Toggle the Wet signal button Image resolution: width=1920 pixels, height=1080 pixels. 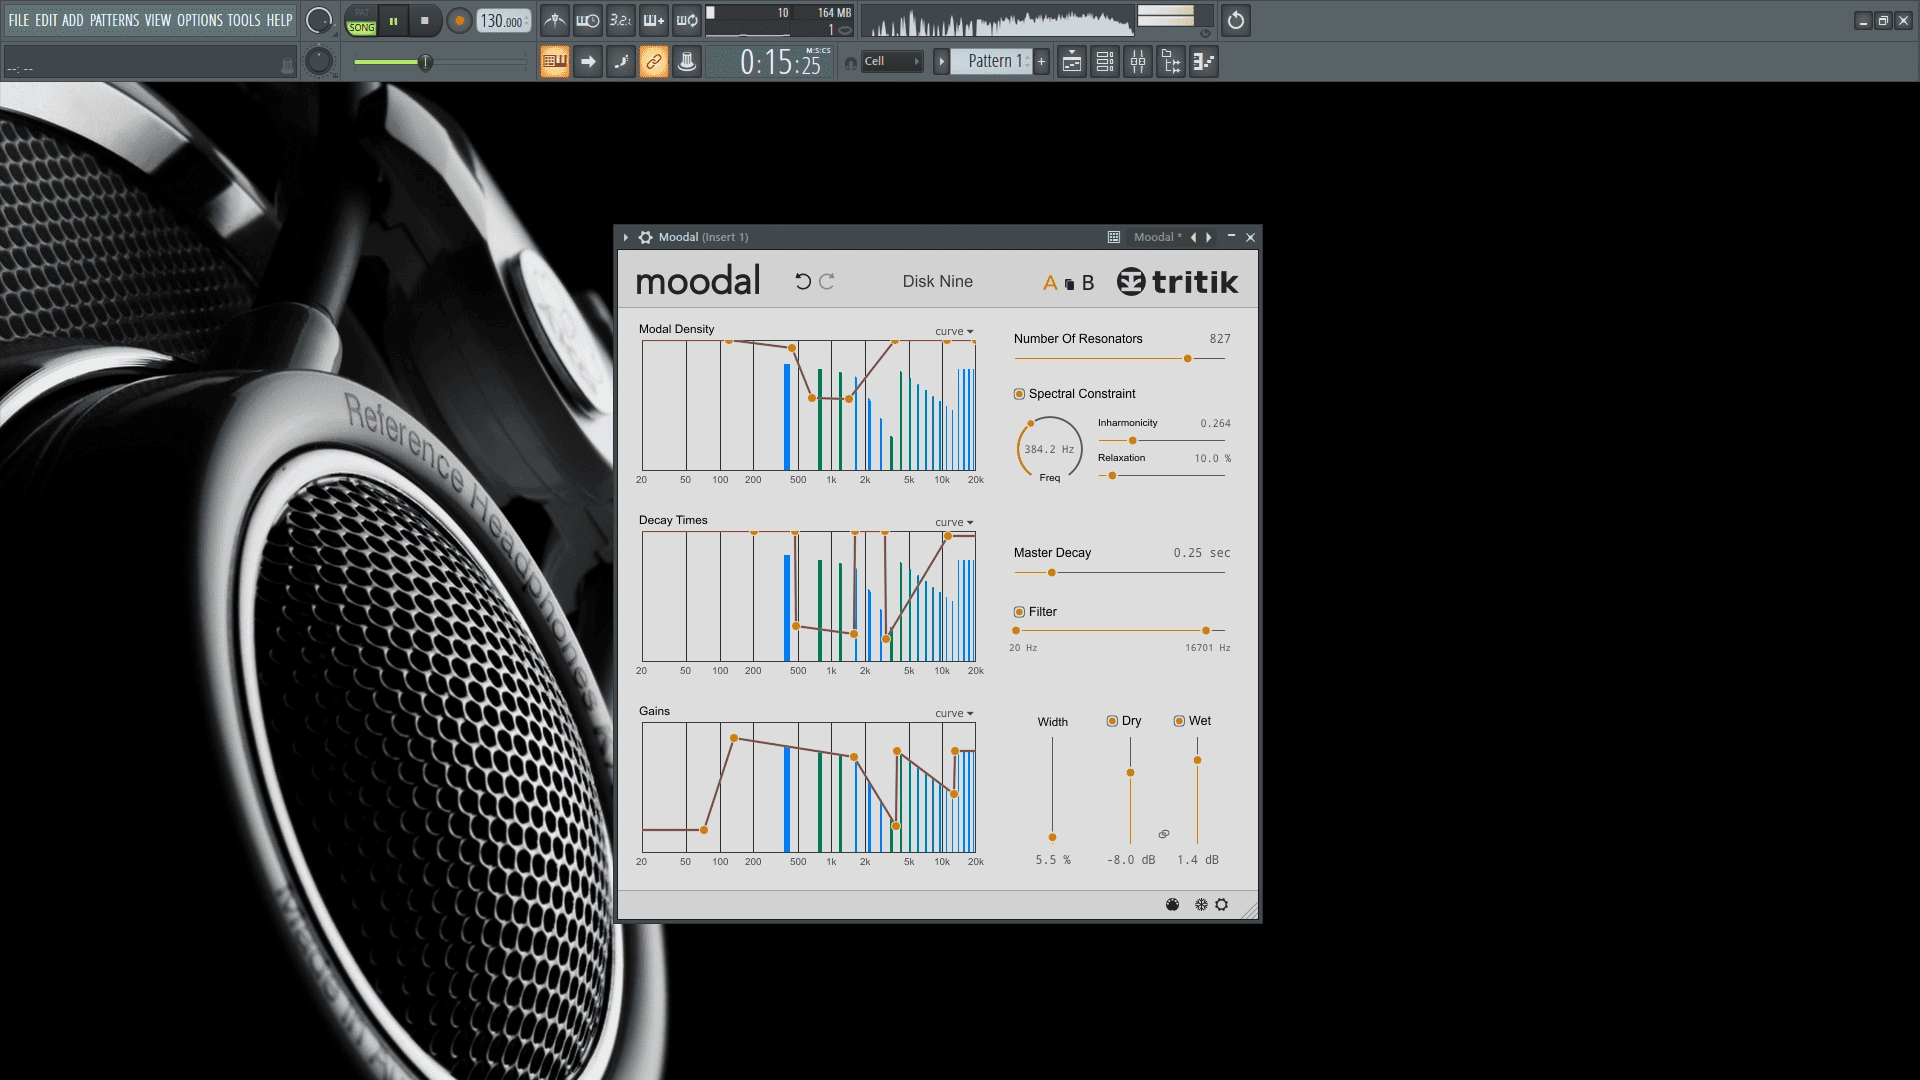(x=1179, y=721)
